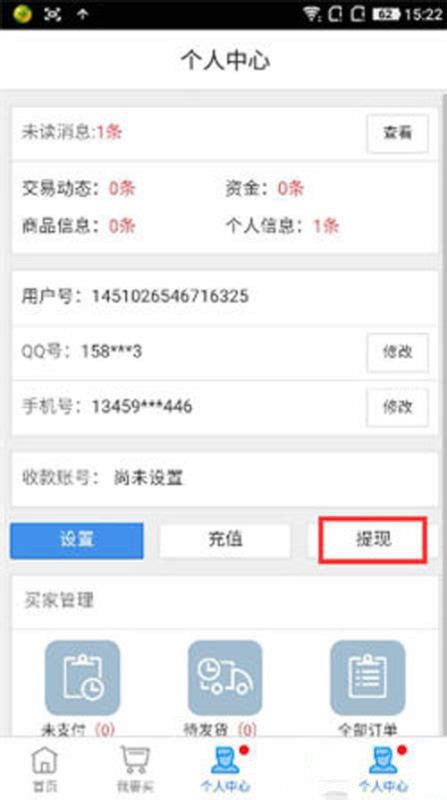Tap the blue 设置 button

77,540
